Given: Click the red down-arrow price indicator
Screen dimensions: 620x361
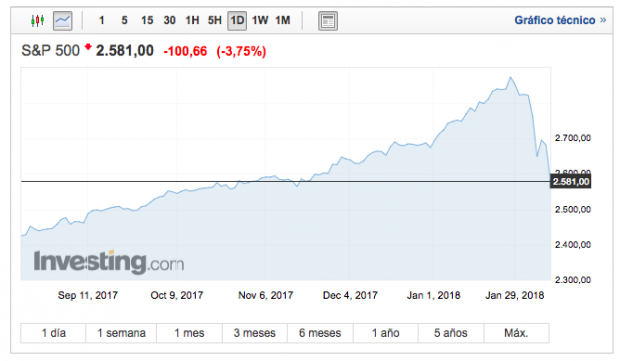Looking at the screenshot, I should [x=88, y=47].
